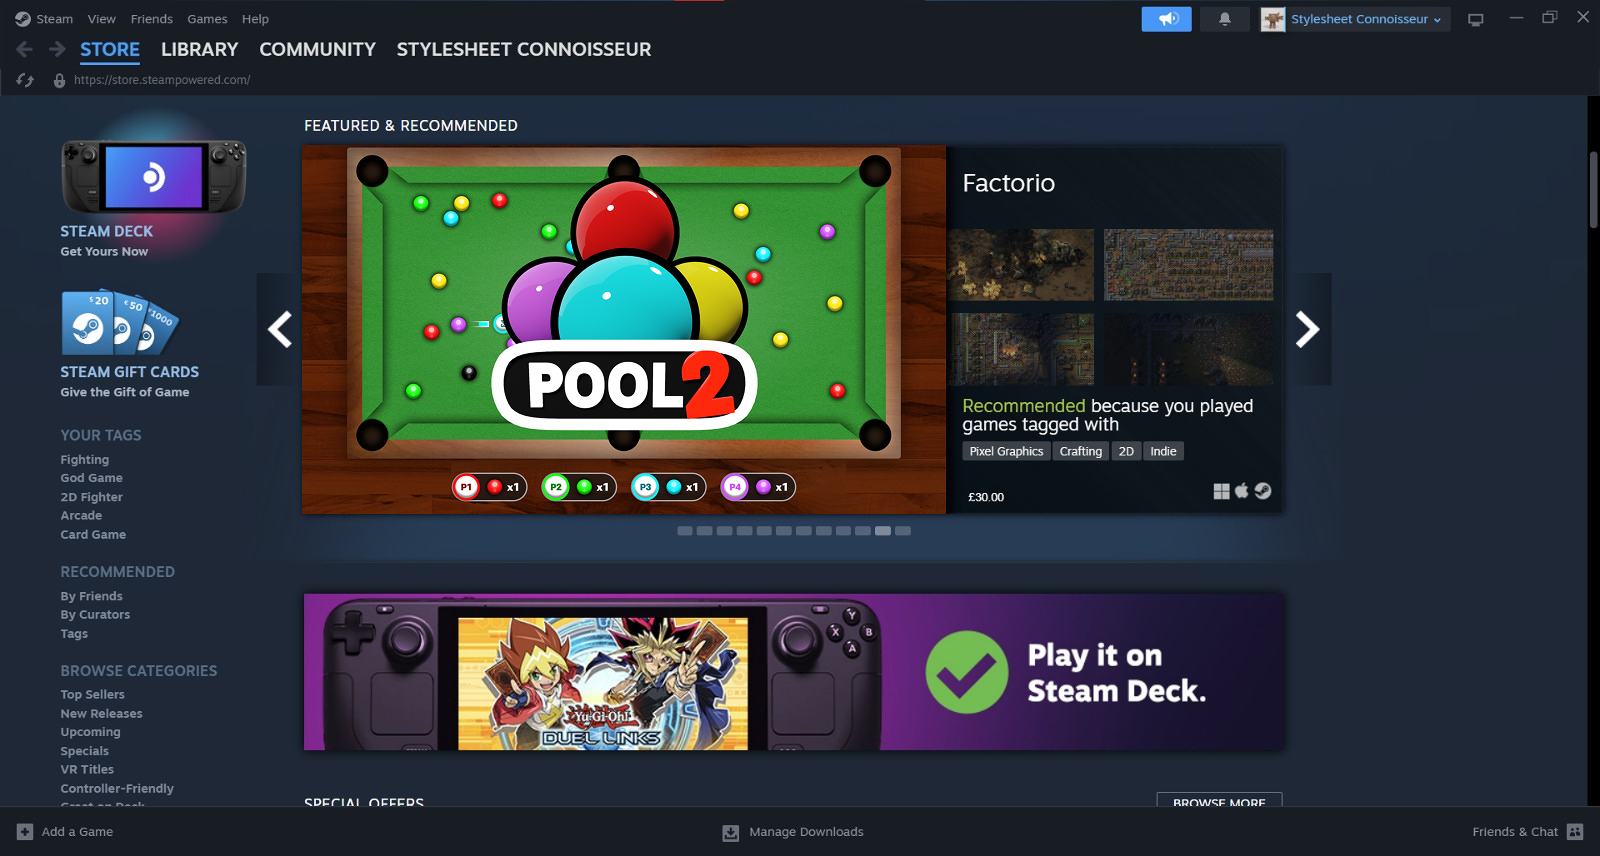
Task: Click the Friends & Chat icon
Action: click(1575, 832)
